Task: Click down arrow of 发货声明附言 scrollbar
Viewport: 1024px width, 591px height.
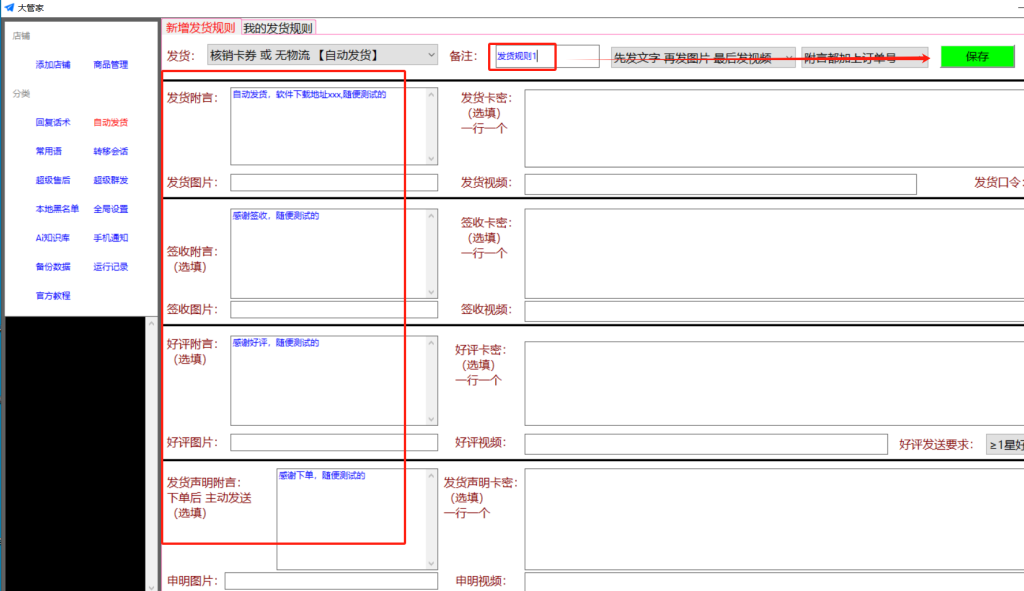Action: 431,563
